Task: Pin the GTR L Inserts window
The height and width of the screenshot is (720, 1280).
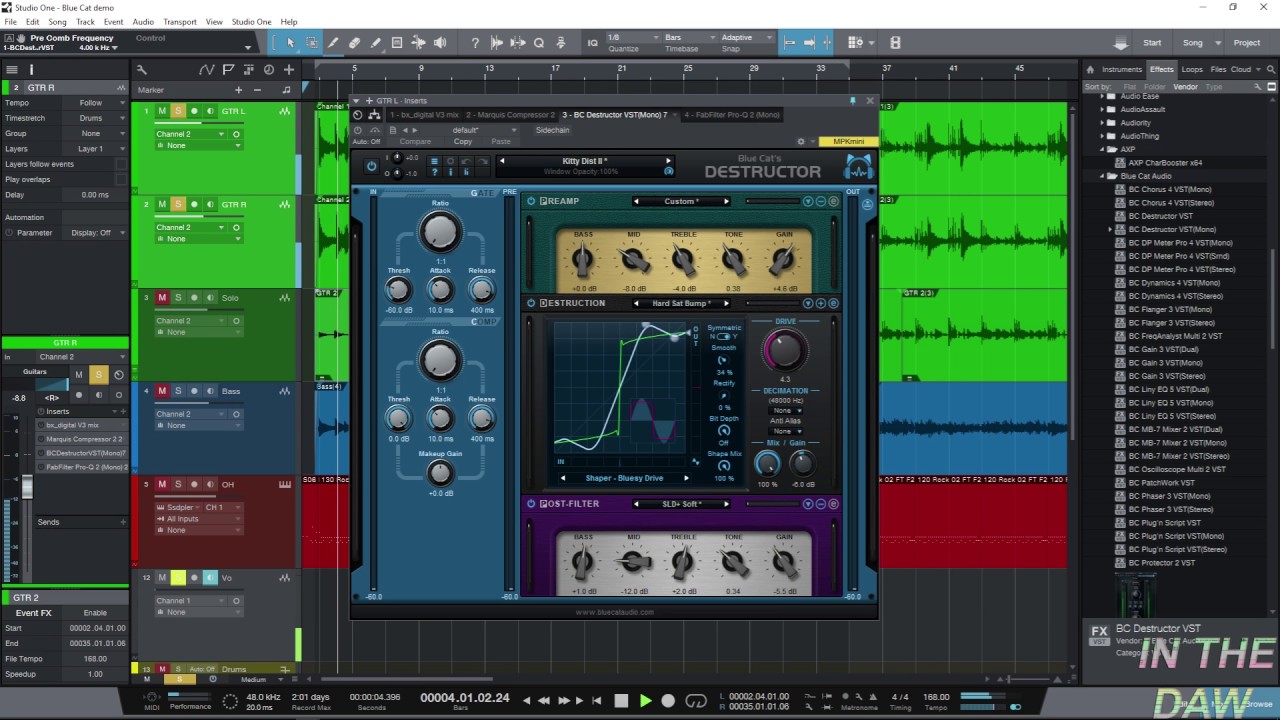Action: click(853, 101)
